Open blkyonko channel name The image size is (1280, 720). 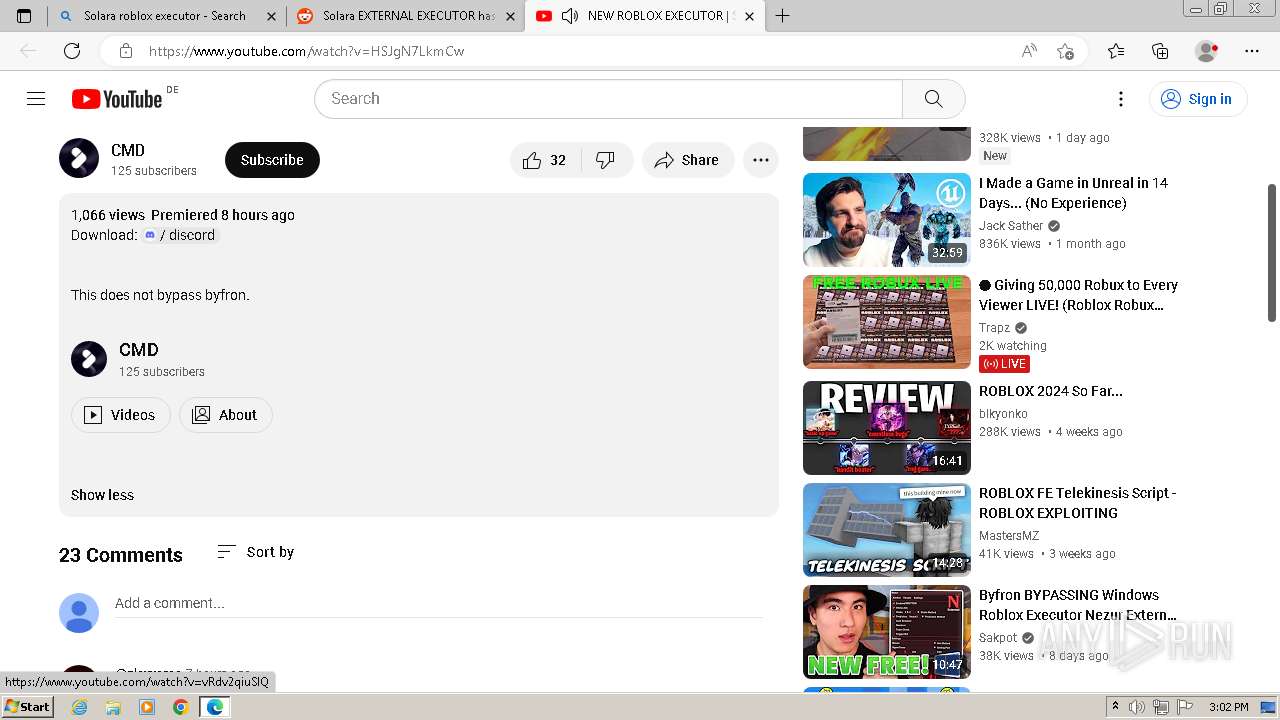tap(1003, 414)
